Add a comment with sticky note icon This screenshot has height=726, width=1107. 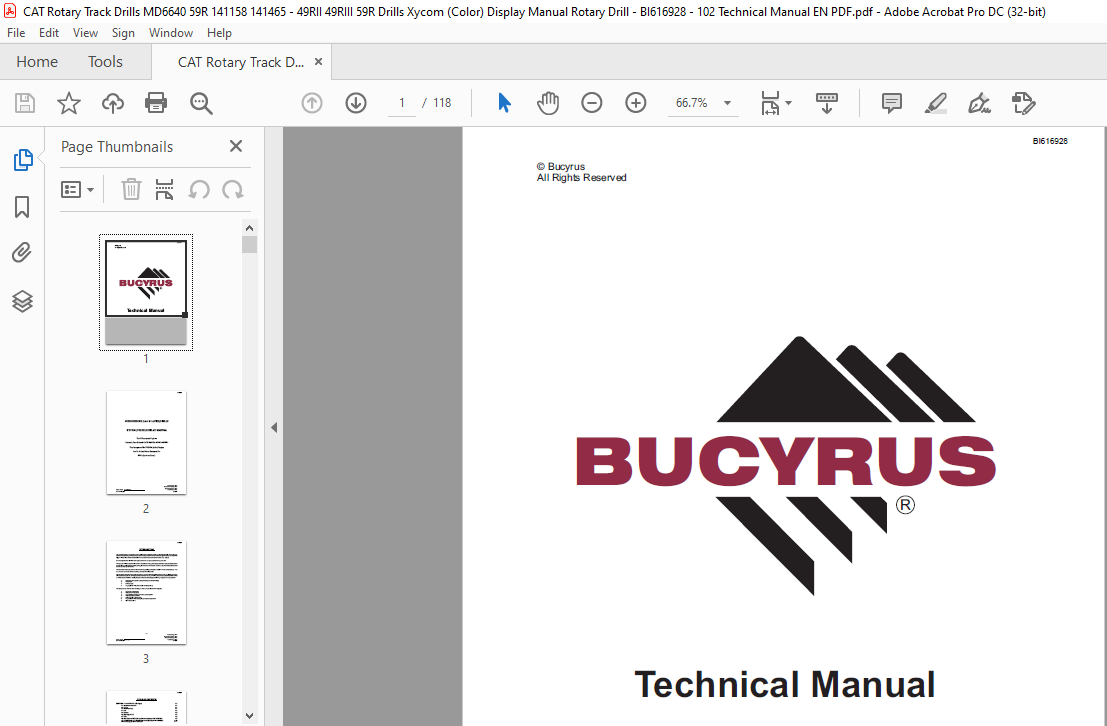pyautogui.click(x=892, y=103)
